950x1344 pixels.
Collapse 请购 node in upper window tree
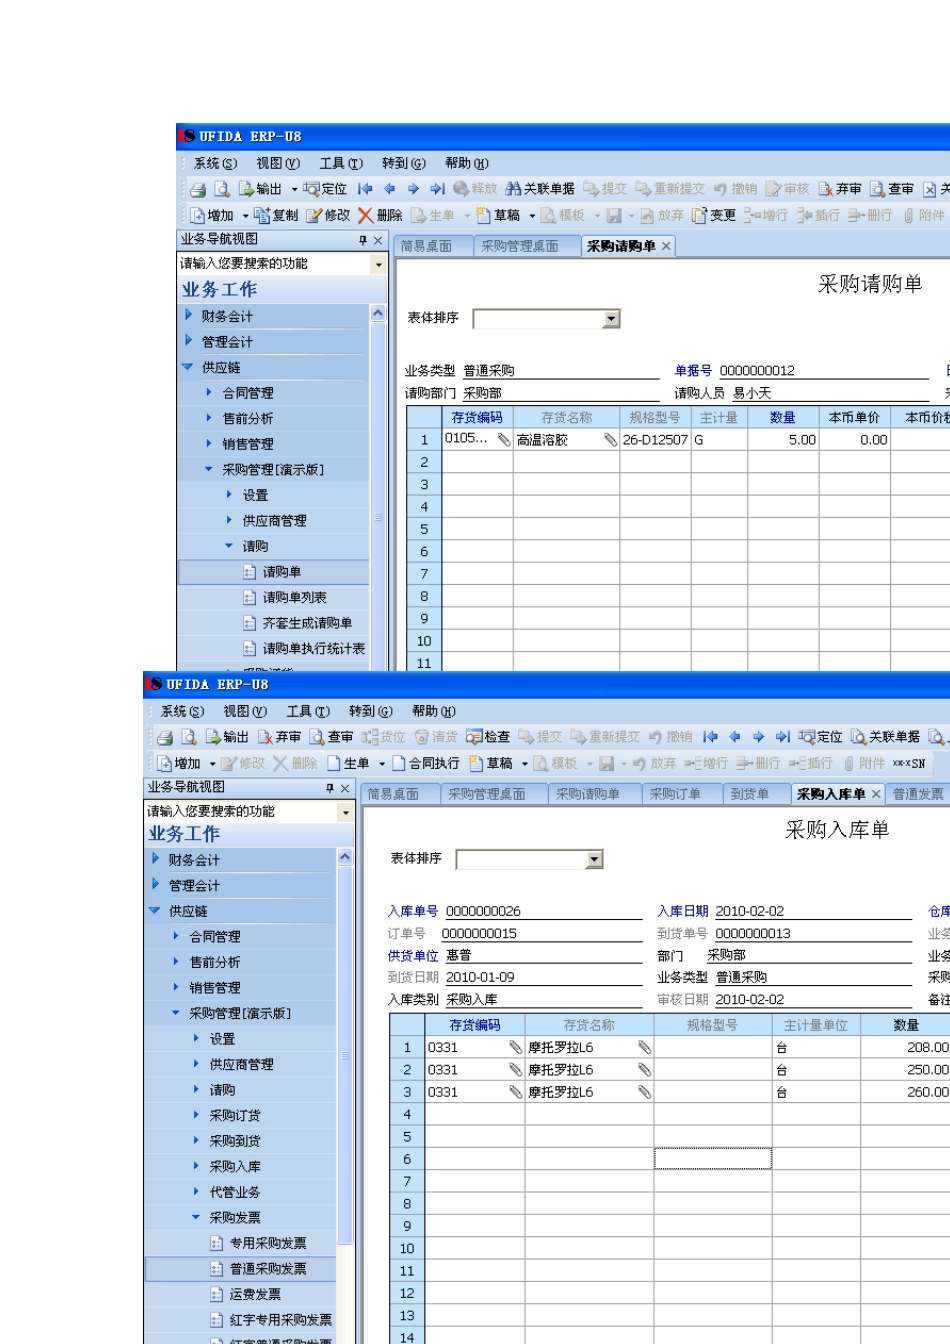(x=229, y=546)
